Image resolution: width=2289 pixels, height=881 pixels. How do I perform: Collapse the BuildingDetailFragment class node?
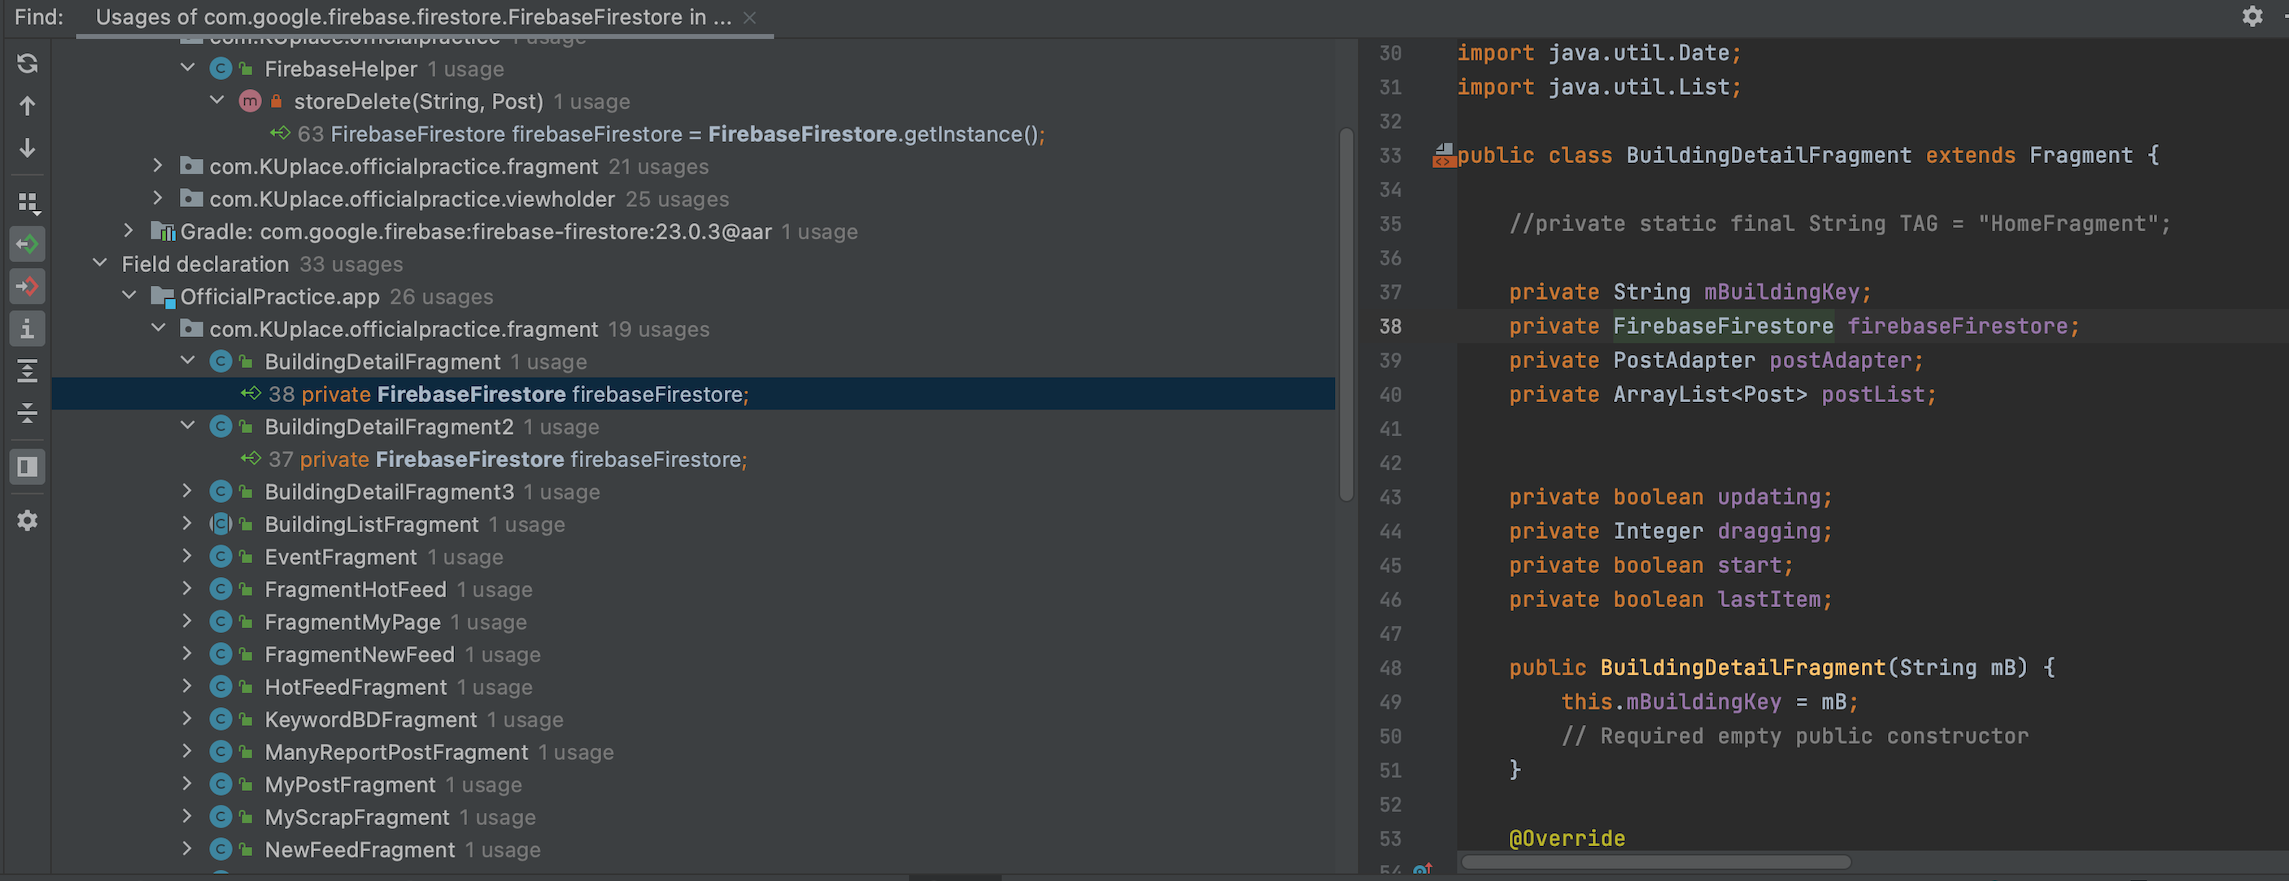click(188, 361)
